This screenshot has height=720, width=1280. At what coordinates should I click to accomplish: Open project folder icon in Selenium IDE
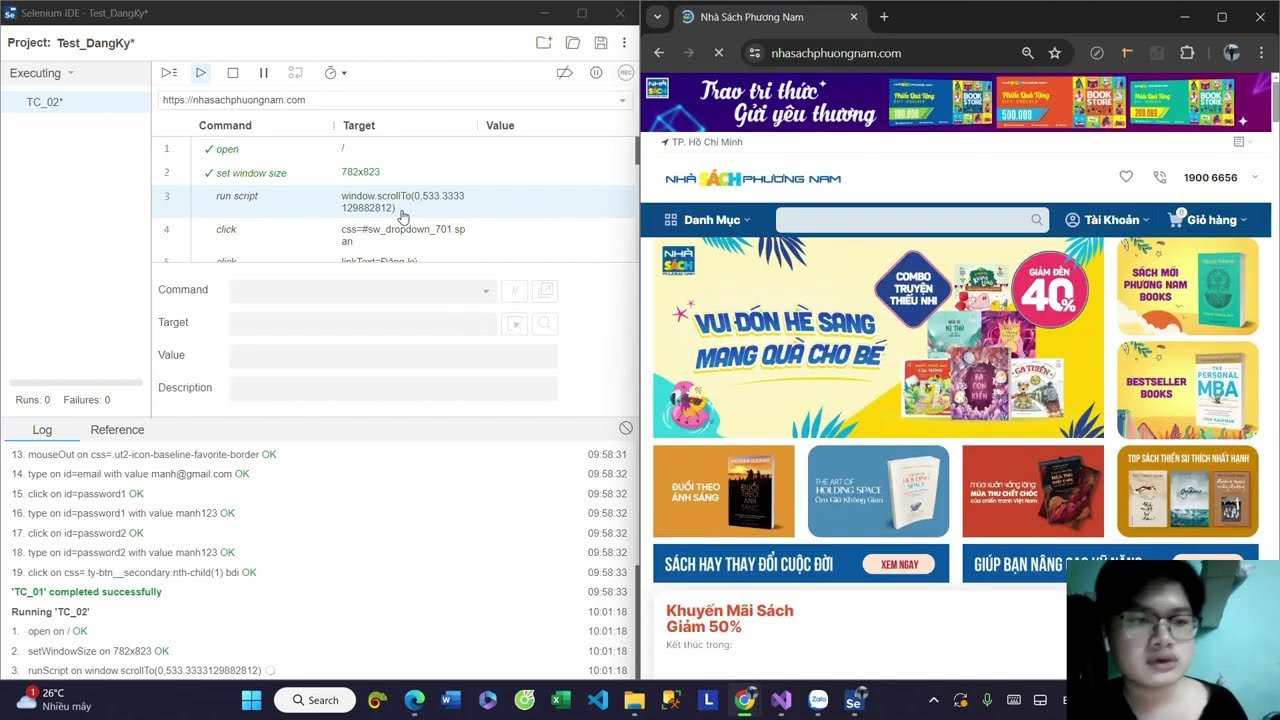point(573,43)
